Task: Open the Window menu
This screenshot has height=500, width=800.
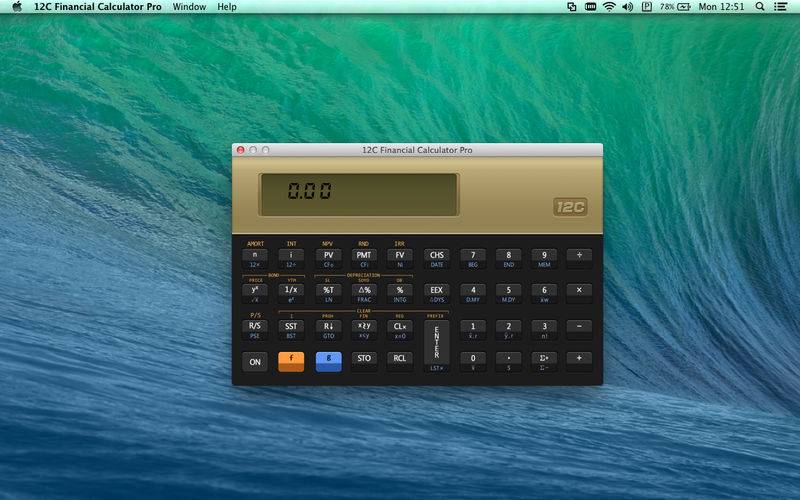Action: 189,7
